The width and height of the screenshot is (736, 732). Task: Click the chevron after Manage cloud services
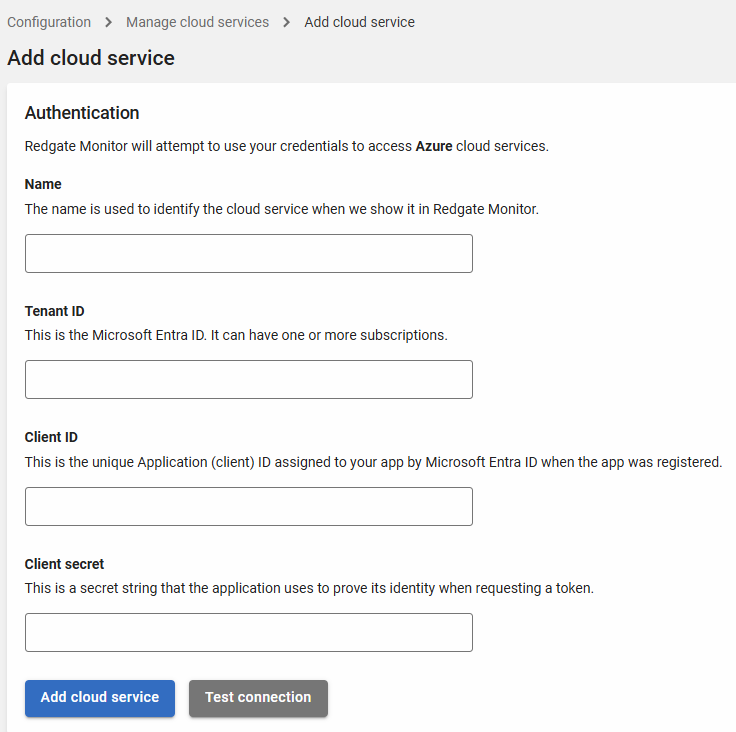(x=287, y=22)
